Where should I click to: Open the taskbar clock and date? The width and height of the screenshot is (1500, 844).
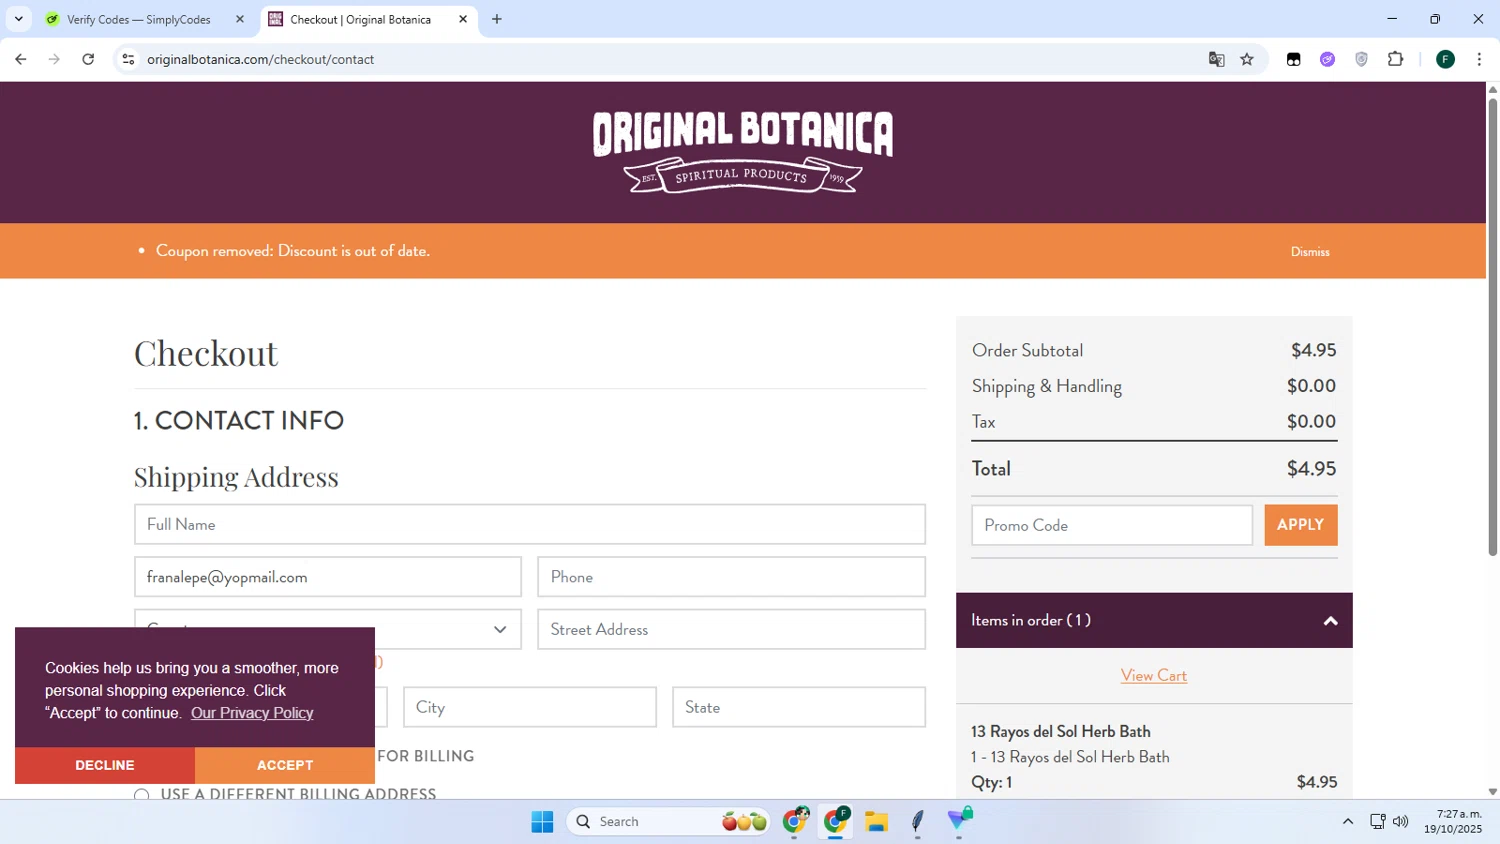point(1454,822)
